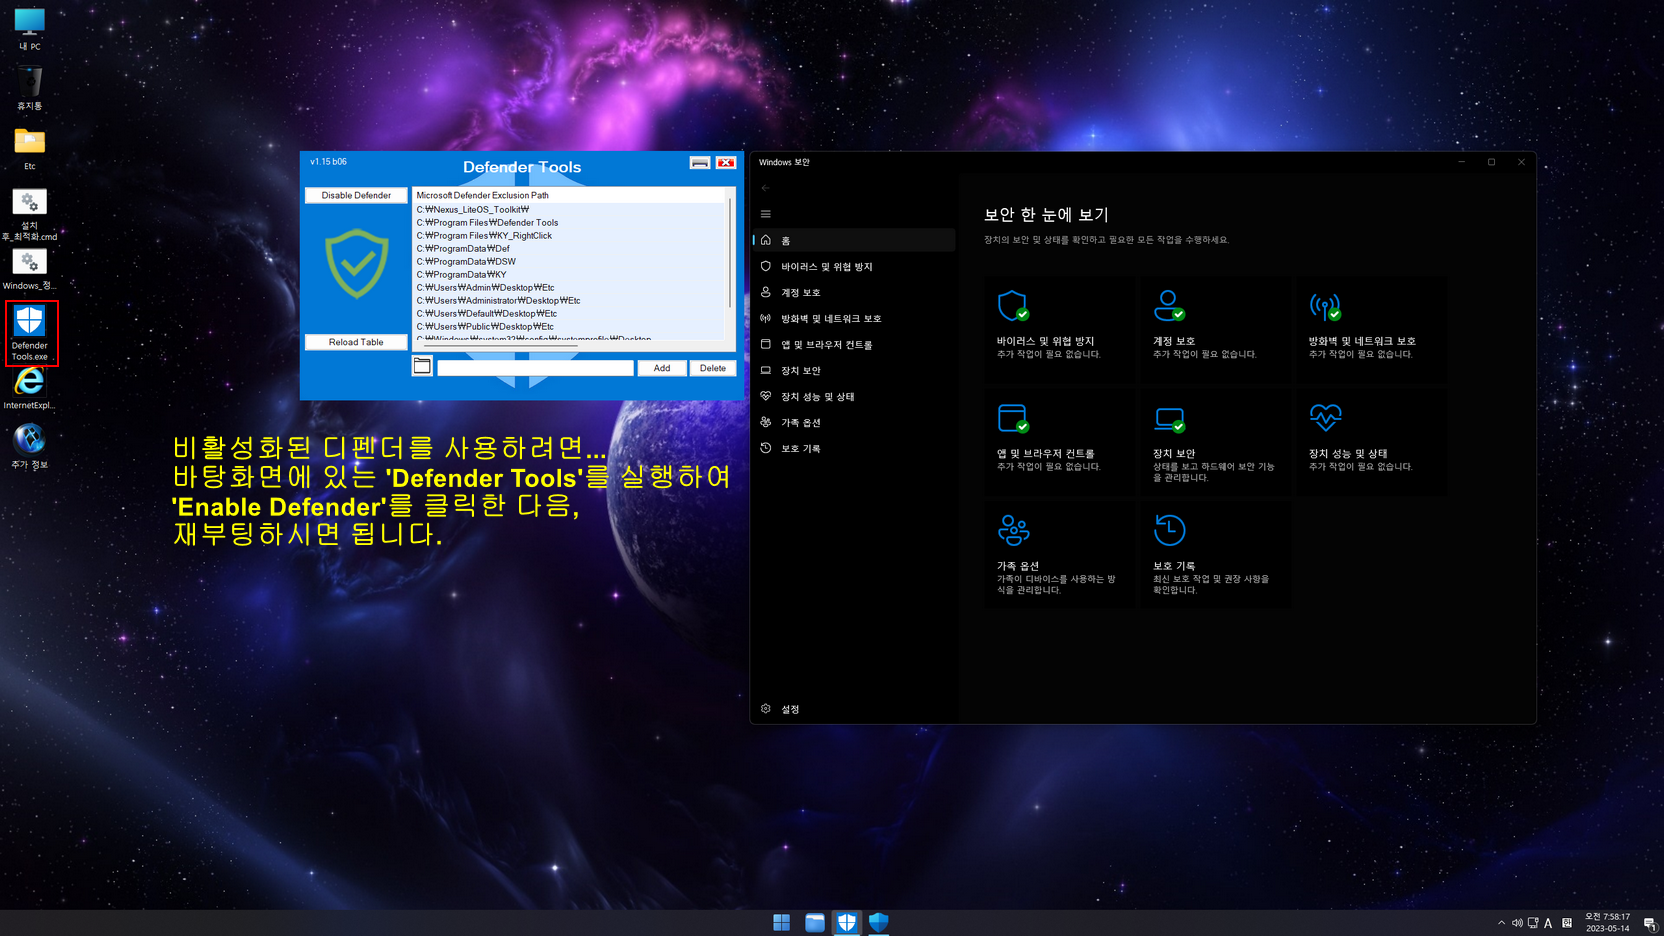
Task: Open 설정 at bottom of Windows 보안
Action: click(854, 709)
